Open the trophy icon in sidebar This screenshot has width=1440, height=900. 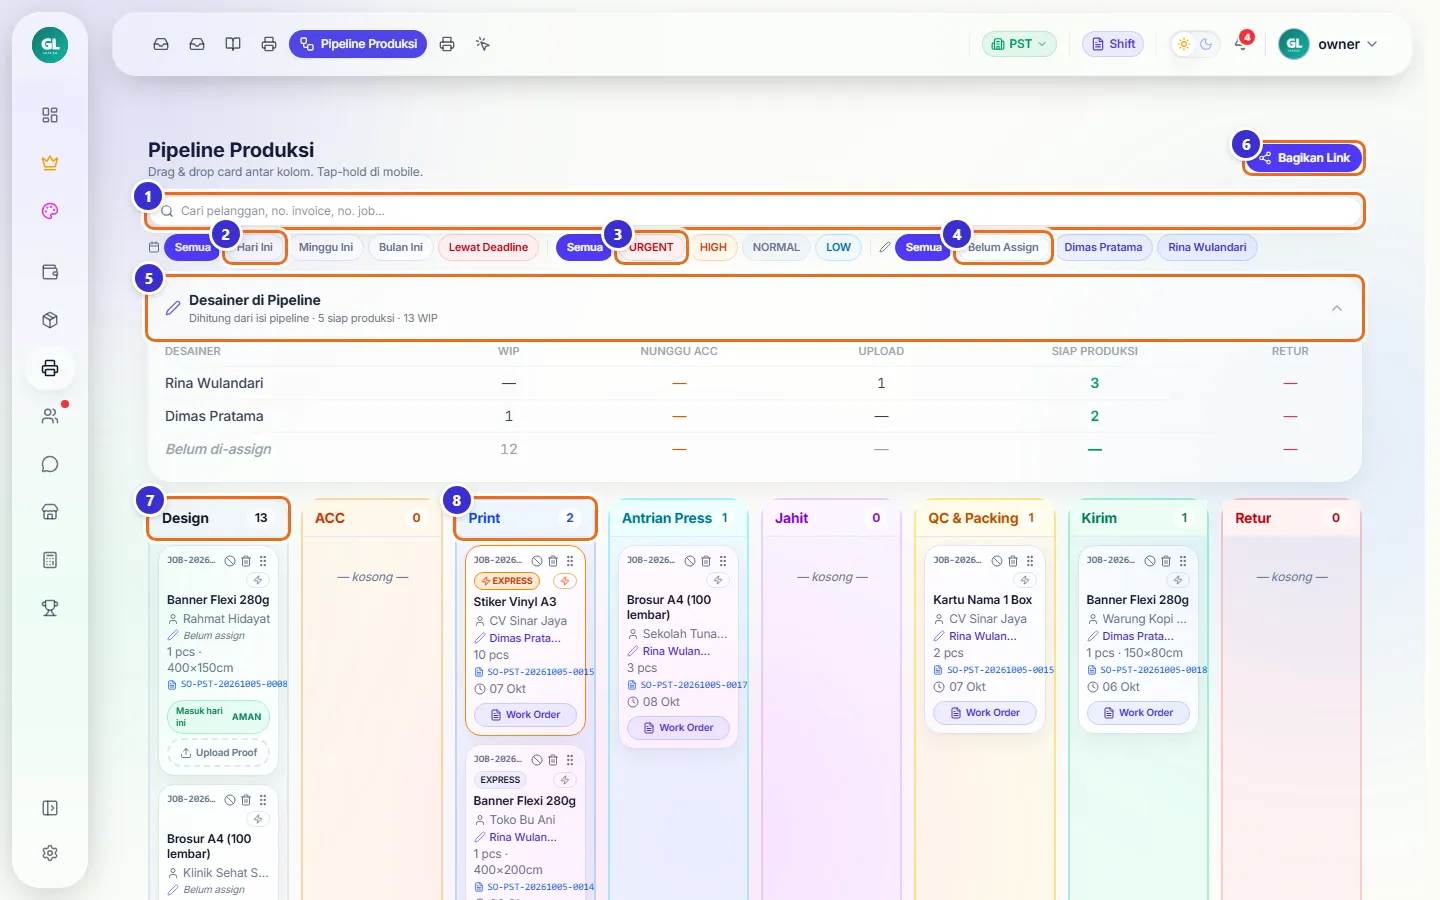[50, 608]
